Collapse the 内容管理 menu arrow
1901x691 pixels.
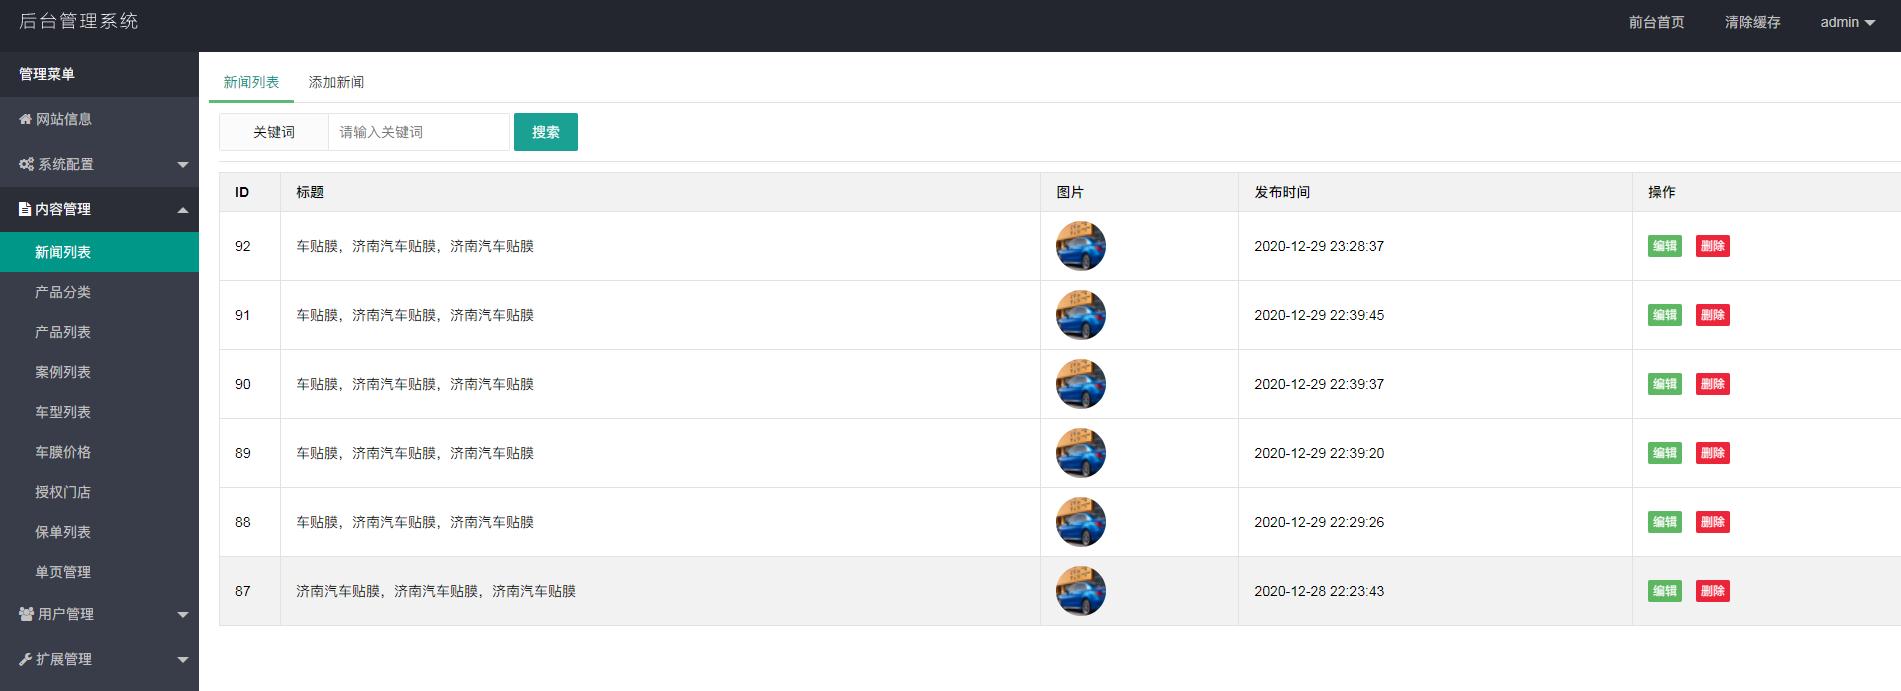[182, 209]
